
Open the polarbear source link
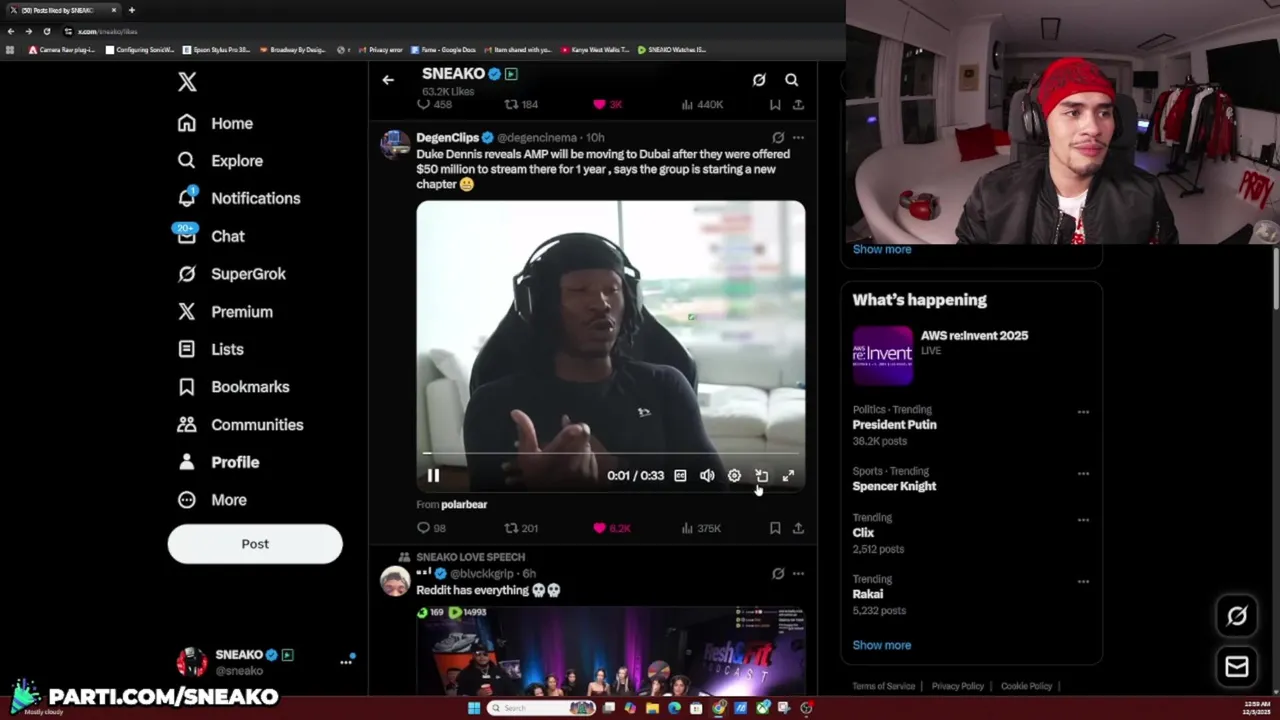tap(464, 505)
